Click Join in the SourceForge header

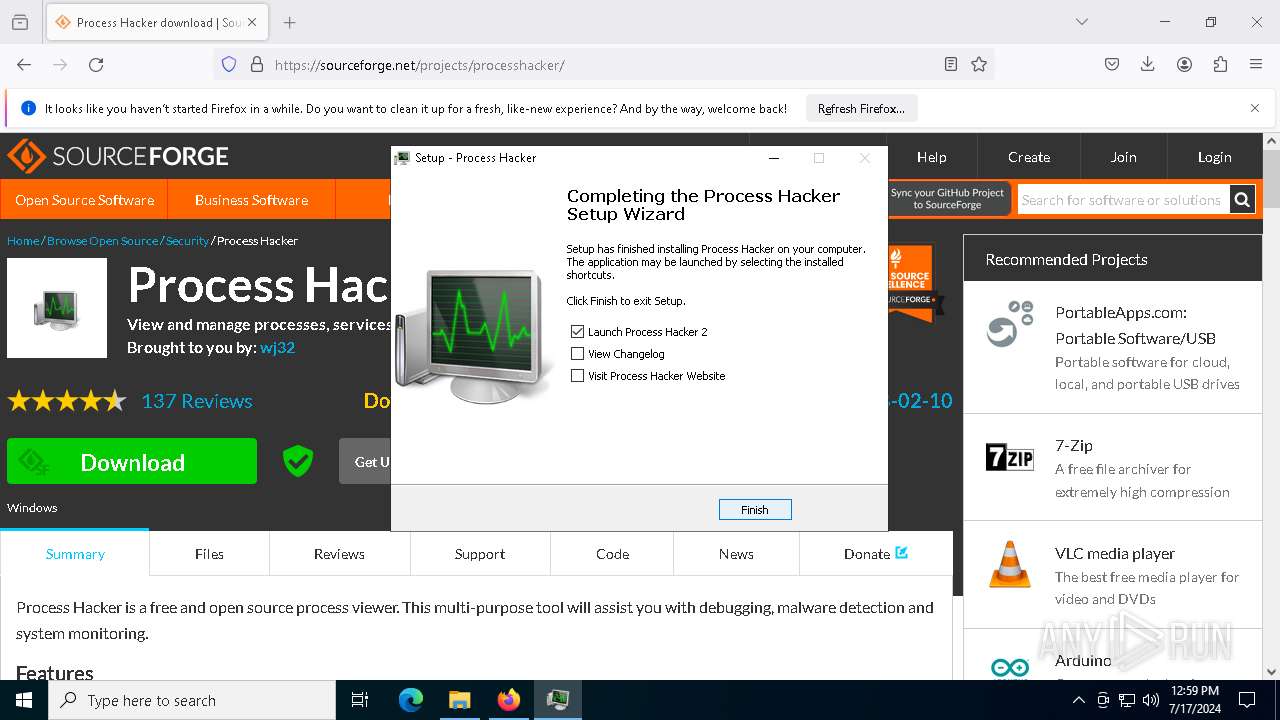coord(1123,157)
